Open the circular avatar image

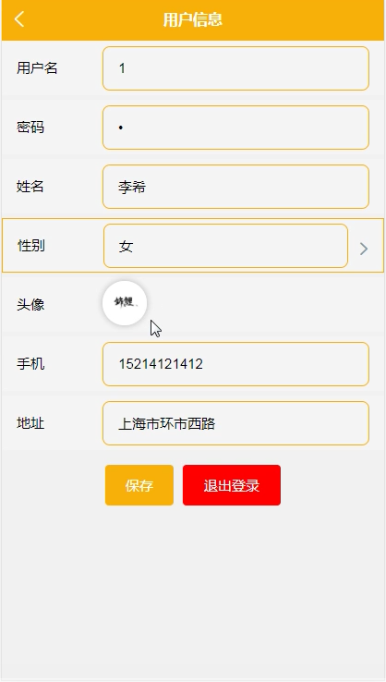[124, 303]
